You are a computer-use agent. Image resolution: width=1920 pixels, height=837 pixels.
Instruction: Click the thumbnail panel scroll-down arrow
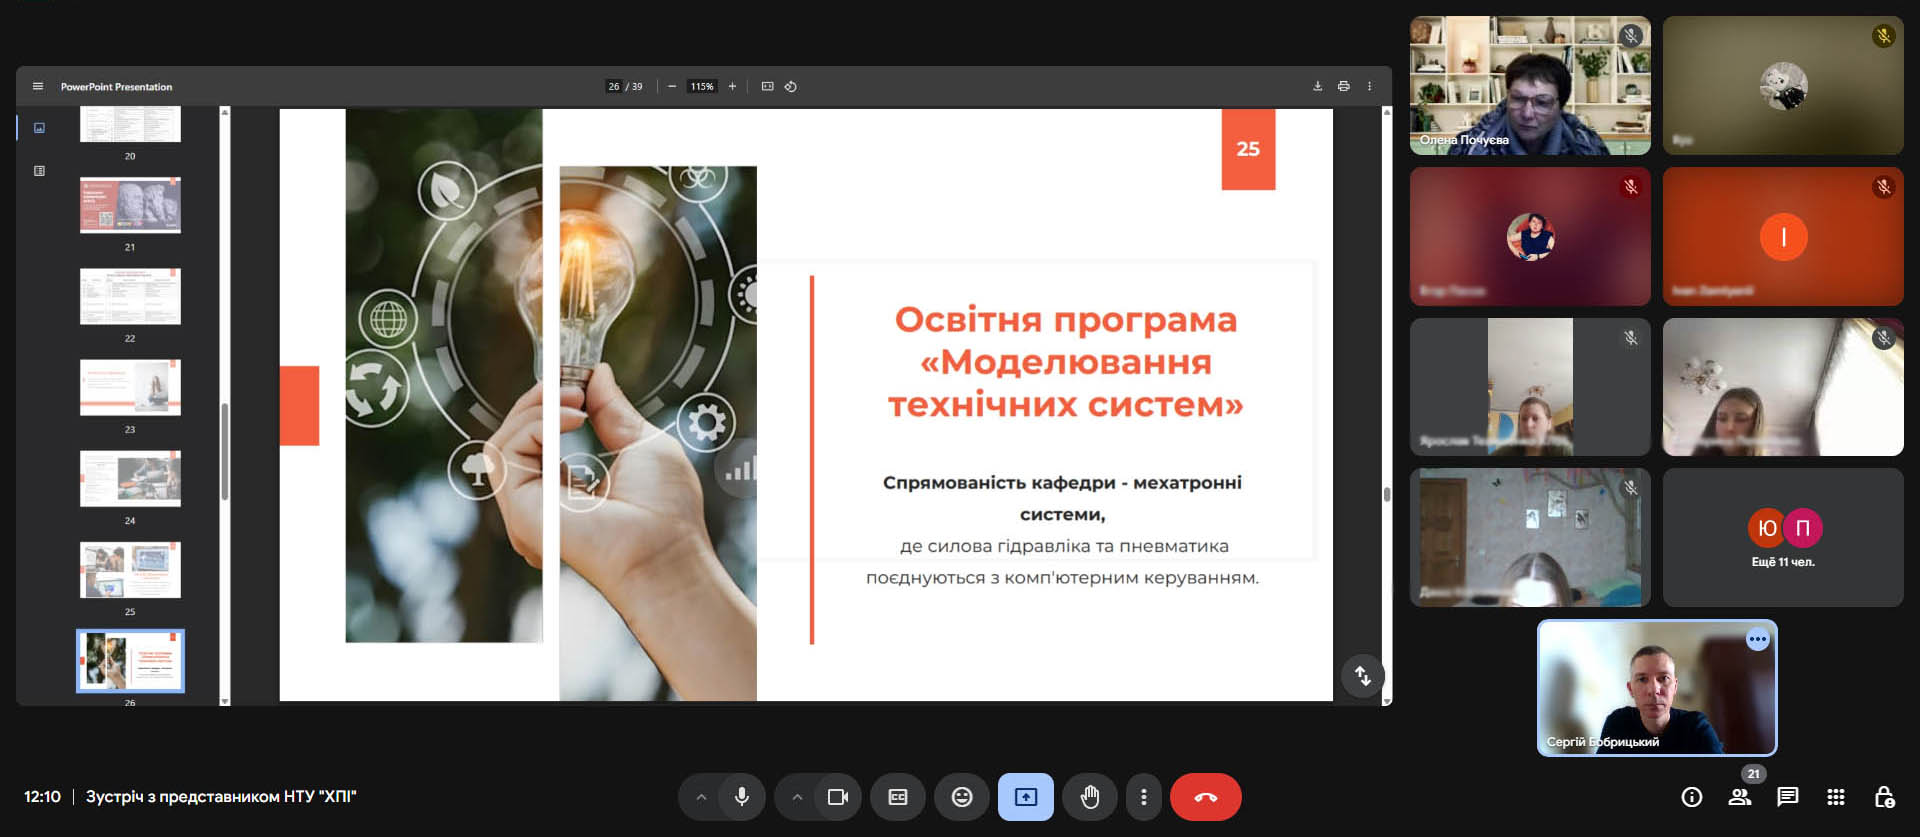coord(225,701)
